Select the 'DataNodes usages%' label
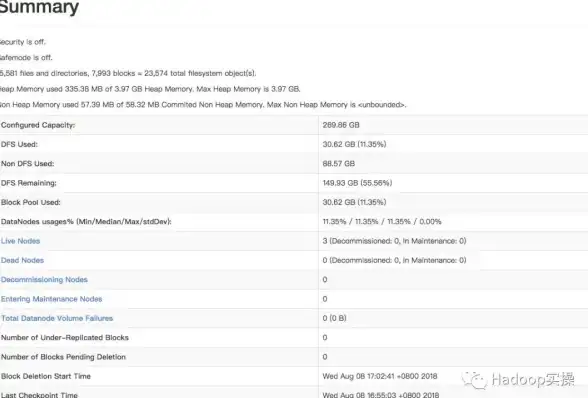The height and width of the screenshot is (398, 588). 86,222
